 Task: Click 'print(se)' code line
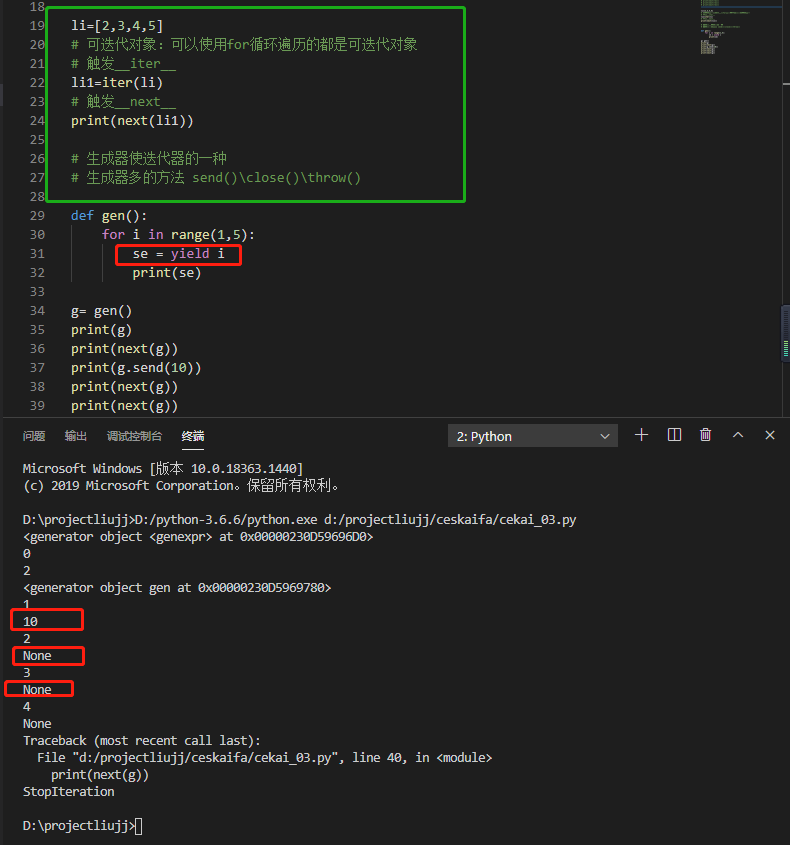click(x=167, y=273)
